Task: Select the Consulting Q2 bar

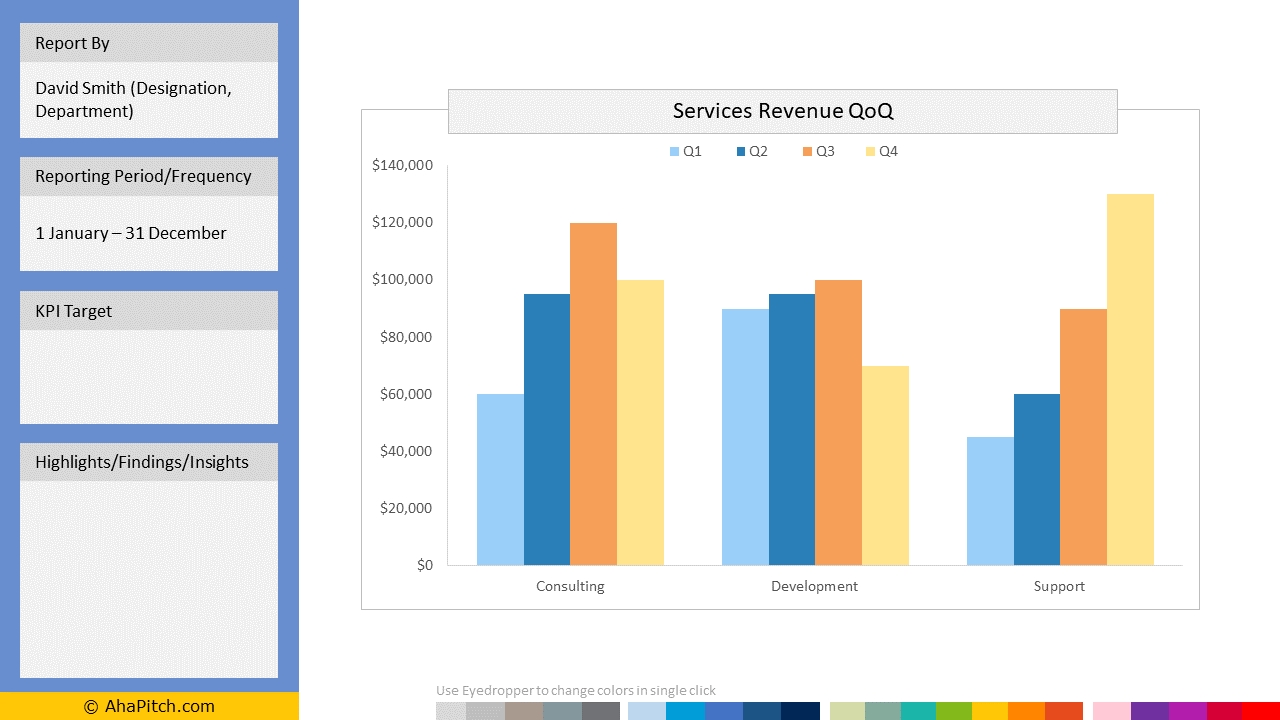Action: pyautogui.click(x=547, y=429)
